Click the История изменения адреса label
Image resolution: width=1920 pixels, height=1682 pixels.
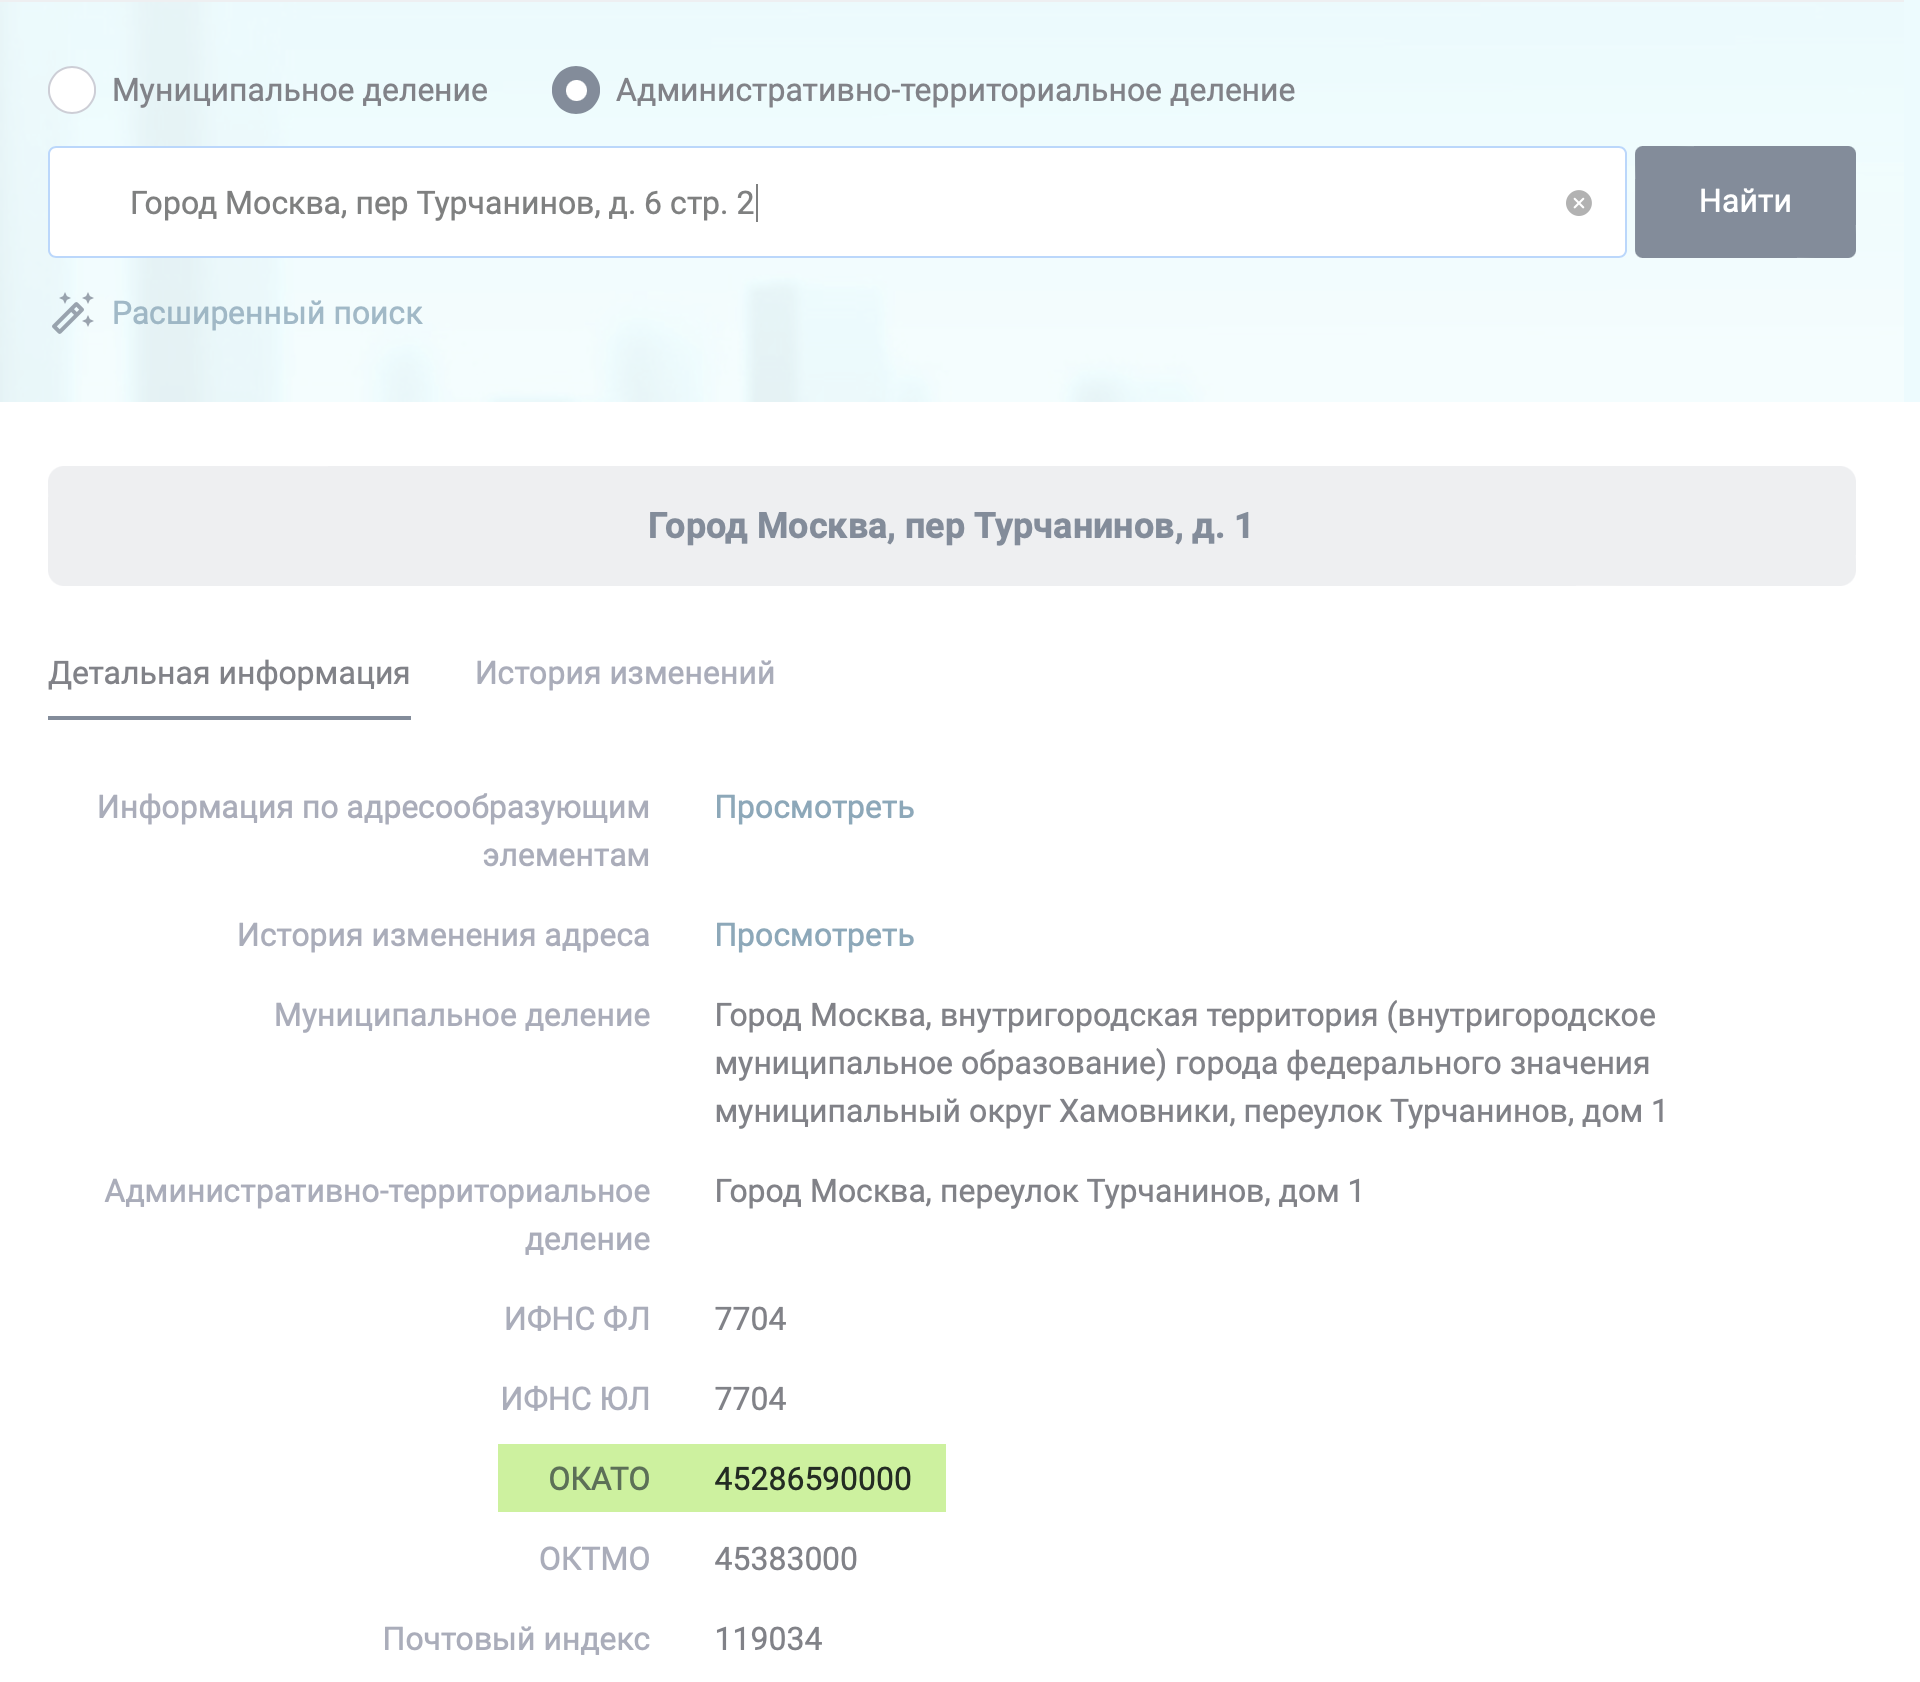pos(443,935)
